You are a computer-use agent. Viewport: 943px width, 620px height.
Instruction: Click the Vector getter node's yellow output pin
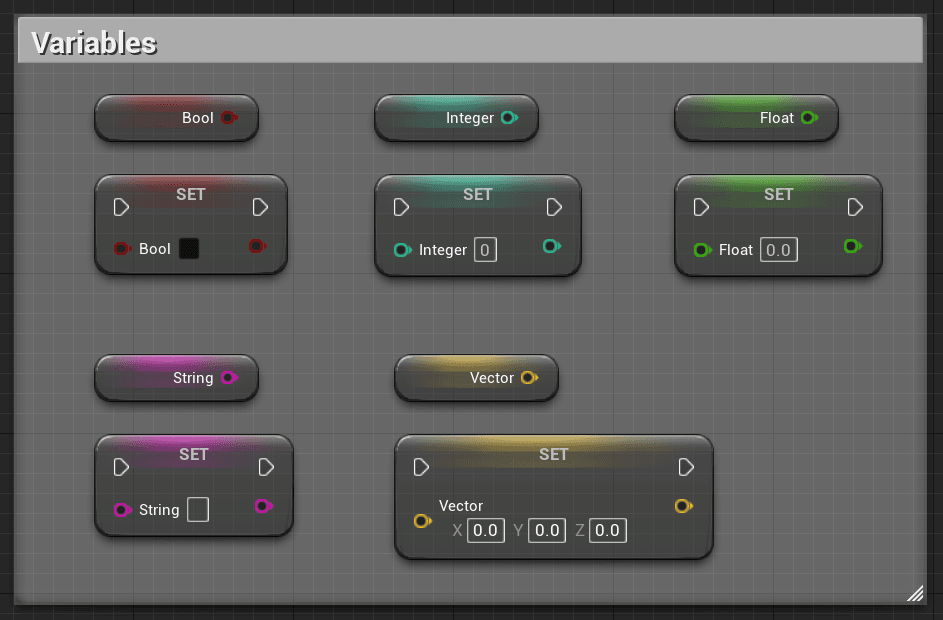(x=528, y=378)
